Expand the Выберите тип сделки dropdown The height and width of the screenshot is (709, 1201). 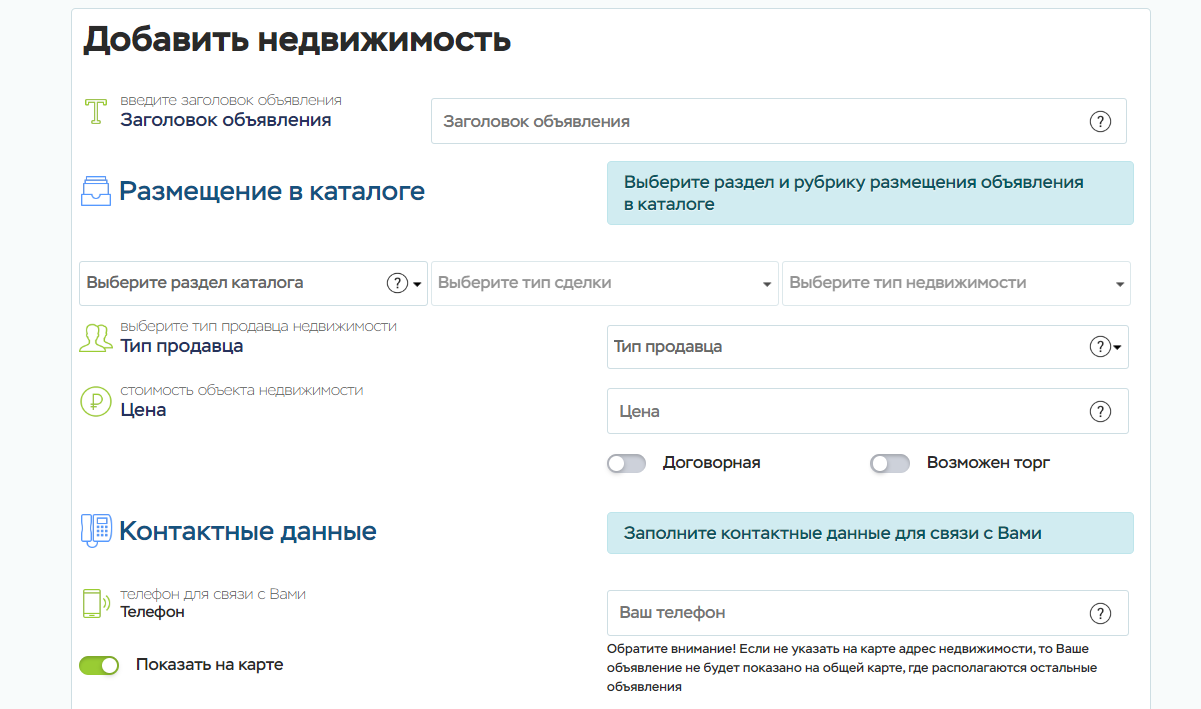pos(604,283)
